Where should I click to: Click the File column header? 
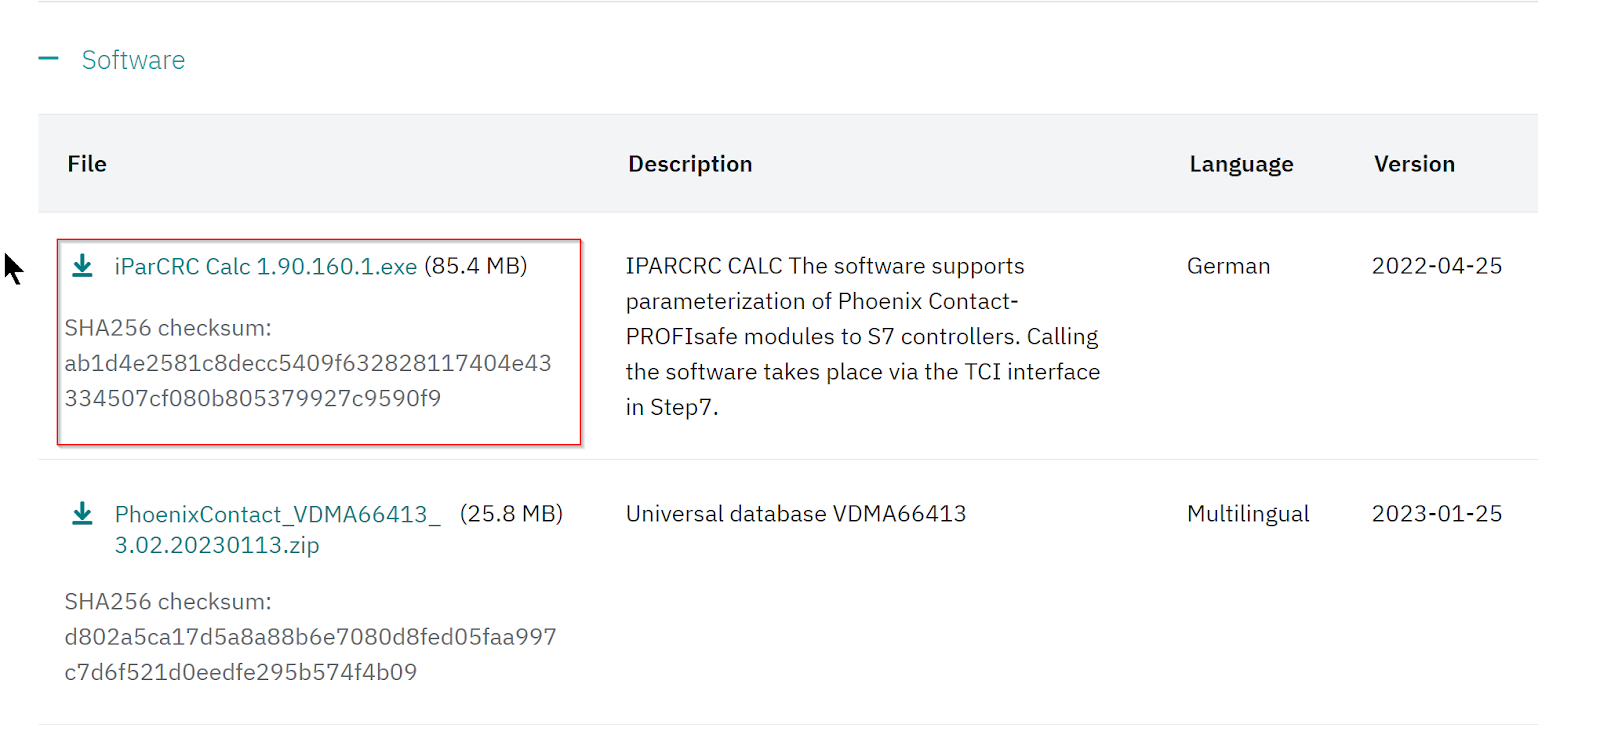pyautogui.click(x=87, y=164)
